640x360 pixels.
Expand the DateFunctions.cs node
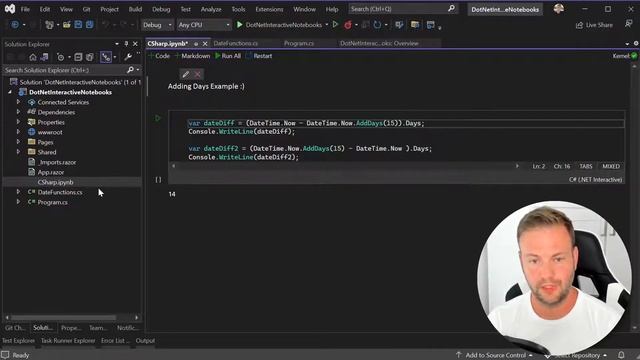[18, 191]
